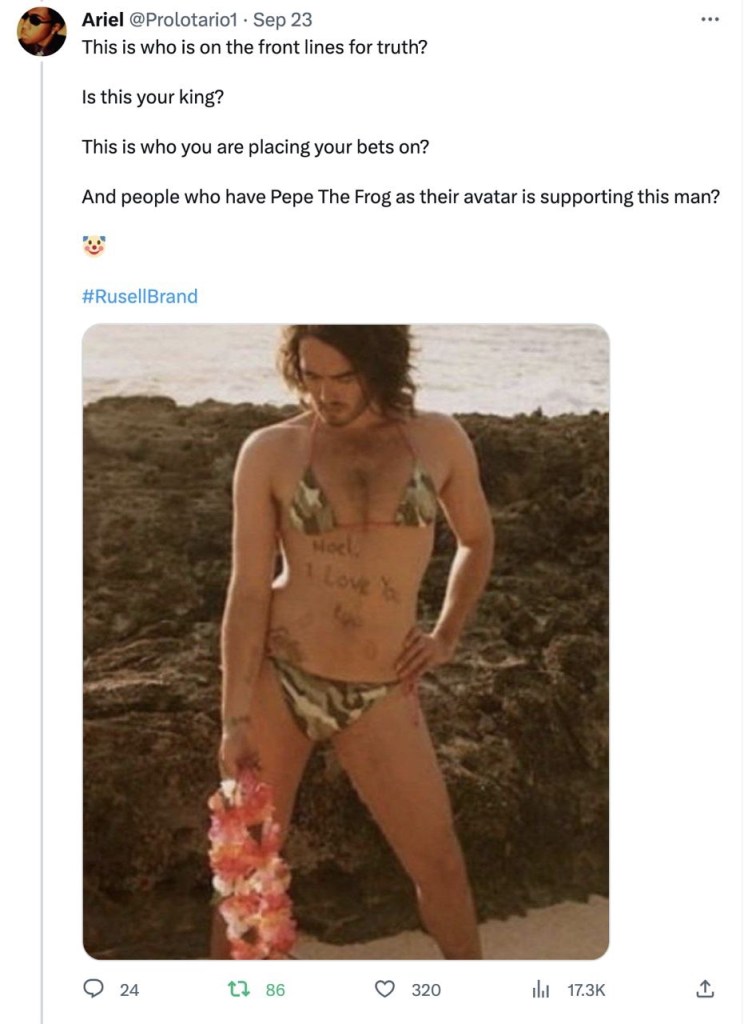Visit the @Prolotario1 handle link
The image size is (748, 1024).
[184, 20]
